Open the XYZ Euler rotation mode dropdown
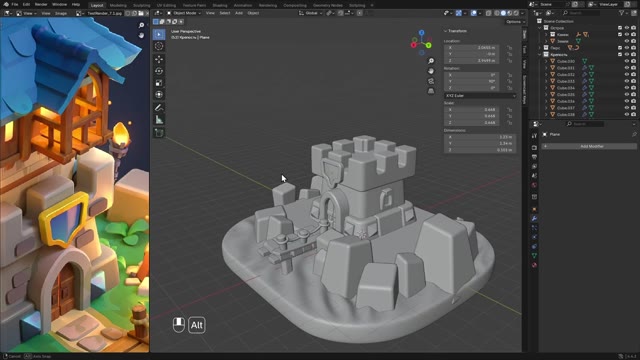This screenshot has width=640, height=360. pos(480,96)
